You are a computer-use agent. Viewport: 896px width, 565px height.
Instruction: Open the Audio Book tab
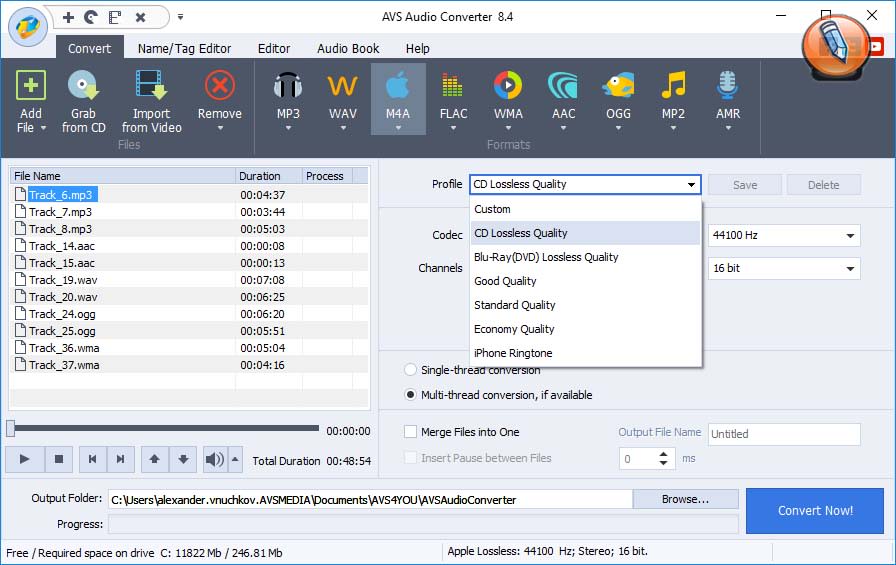[x=348, y=49]
